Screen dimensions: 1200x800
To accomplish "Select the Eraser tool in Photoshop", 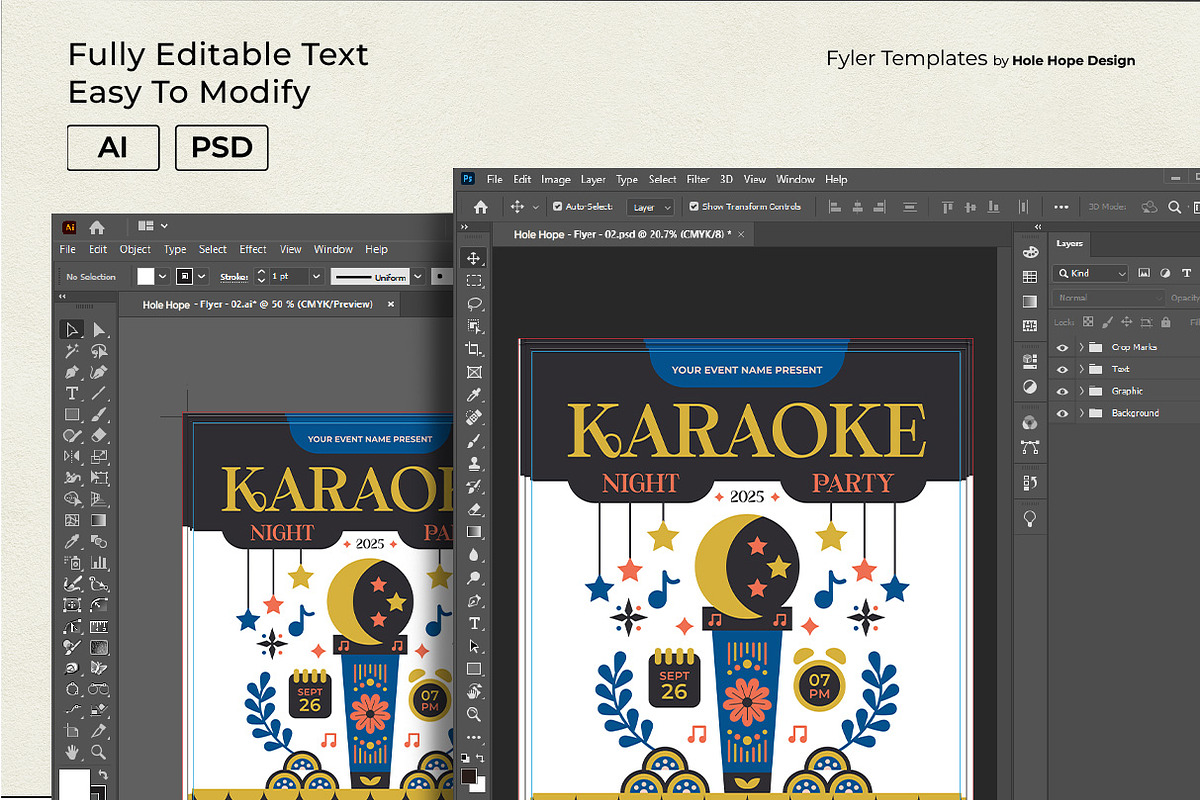I will tap(474, 509).
